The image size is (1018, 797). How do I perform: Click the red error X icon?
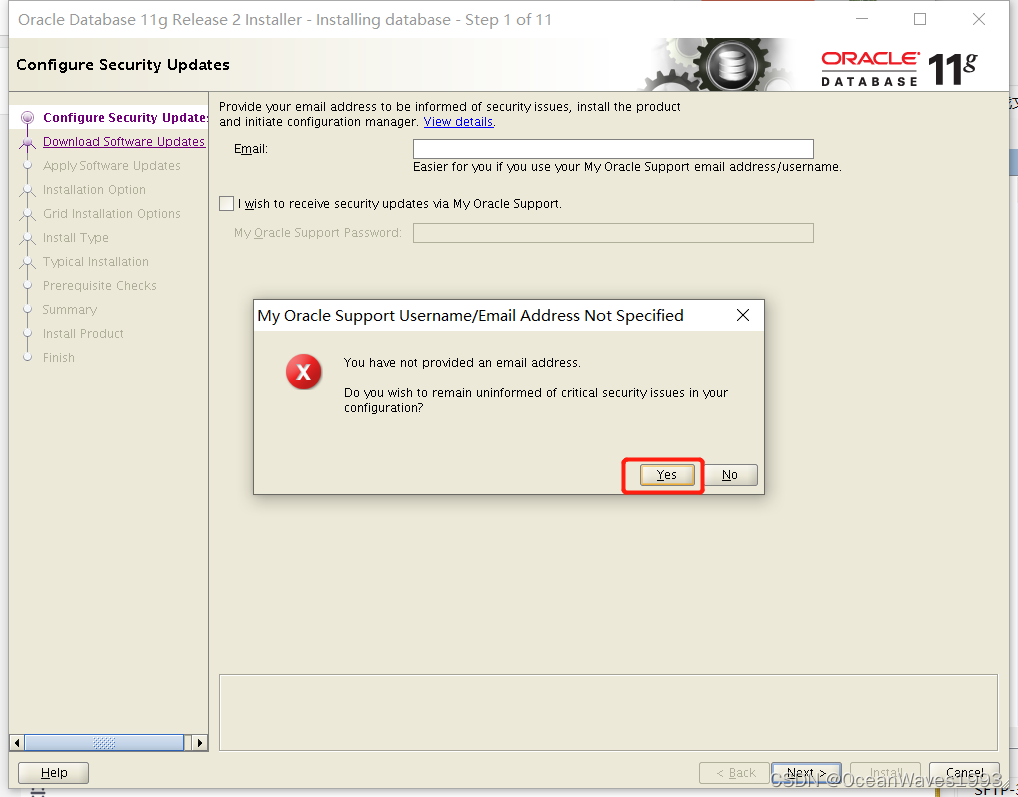click(x=303, y=372)
